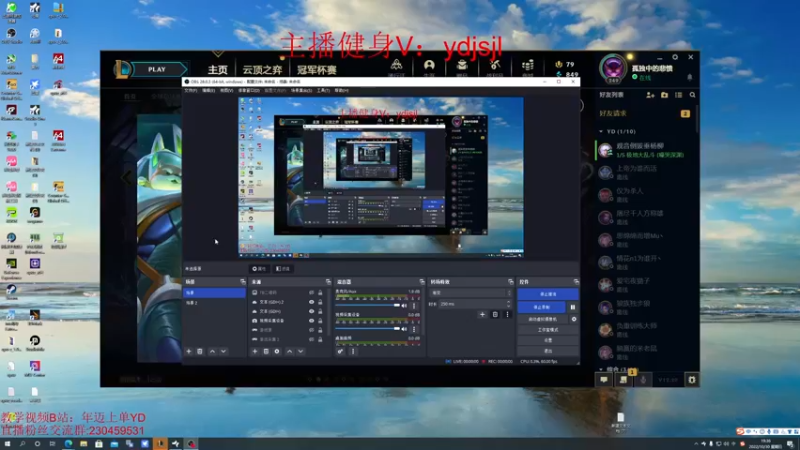Add a new scene in OBS scenes panel
This screenshot has width=800, height=450.
[189, 352]
